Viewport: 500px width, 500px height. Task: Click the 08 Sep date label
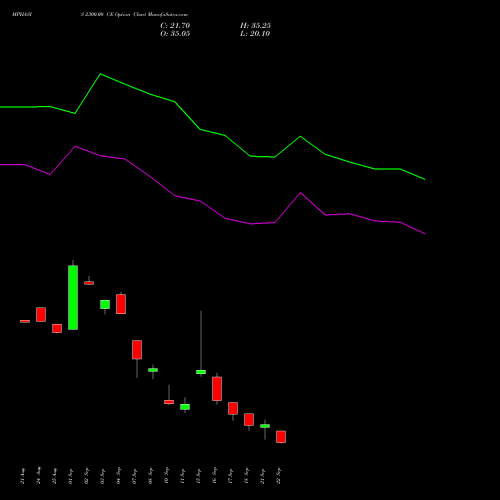pyautogui.click(x=150, y=476)
